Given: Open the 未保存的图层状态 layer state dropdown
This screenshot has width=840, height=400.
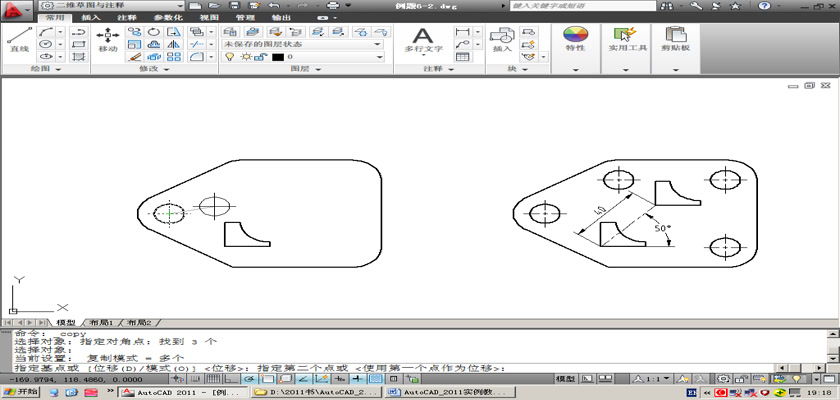Looking at the screenshot, I should [302, 44].
